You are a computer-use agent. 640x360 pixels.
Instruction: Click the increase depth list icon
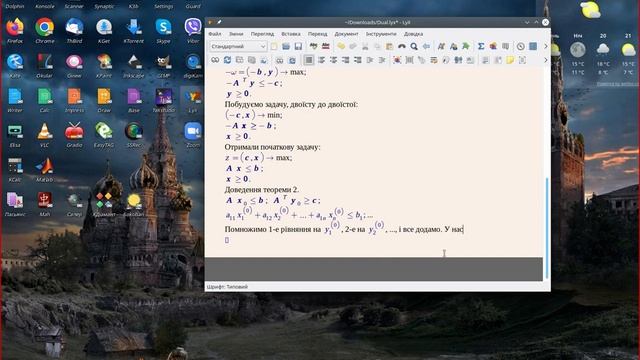pyautogui.click(x=370, y=60)
